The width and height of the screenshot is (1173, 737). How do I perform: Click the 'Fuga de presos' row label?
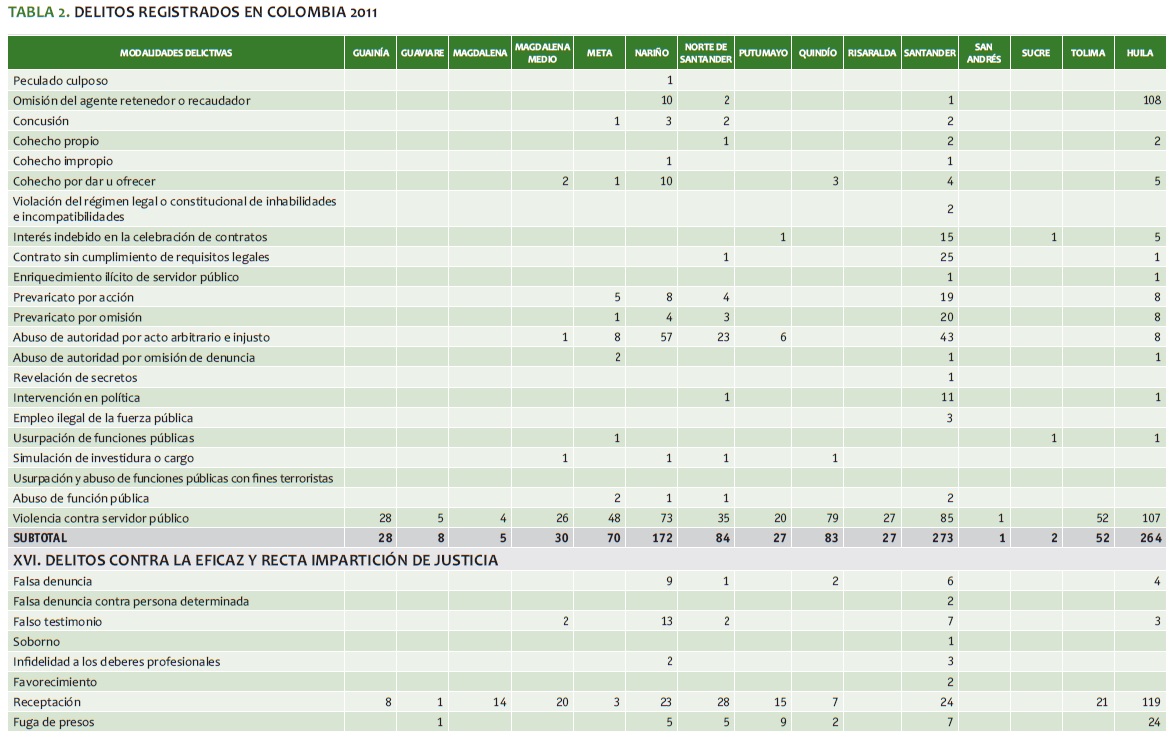pos(53,722)
